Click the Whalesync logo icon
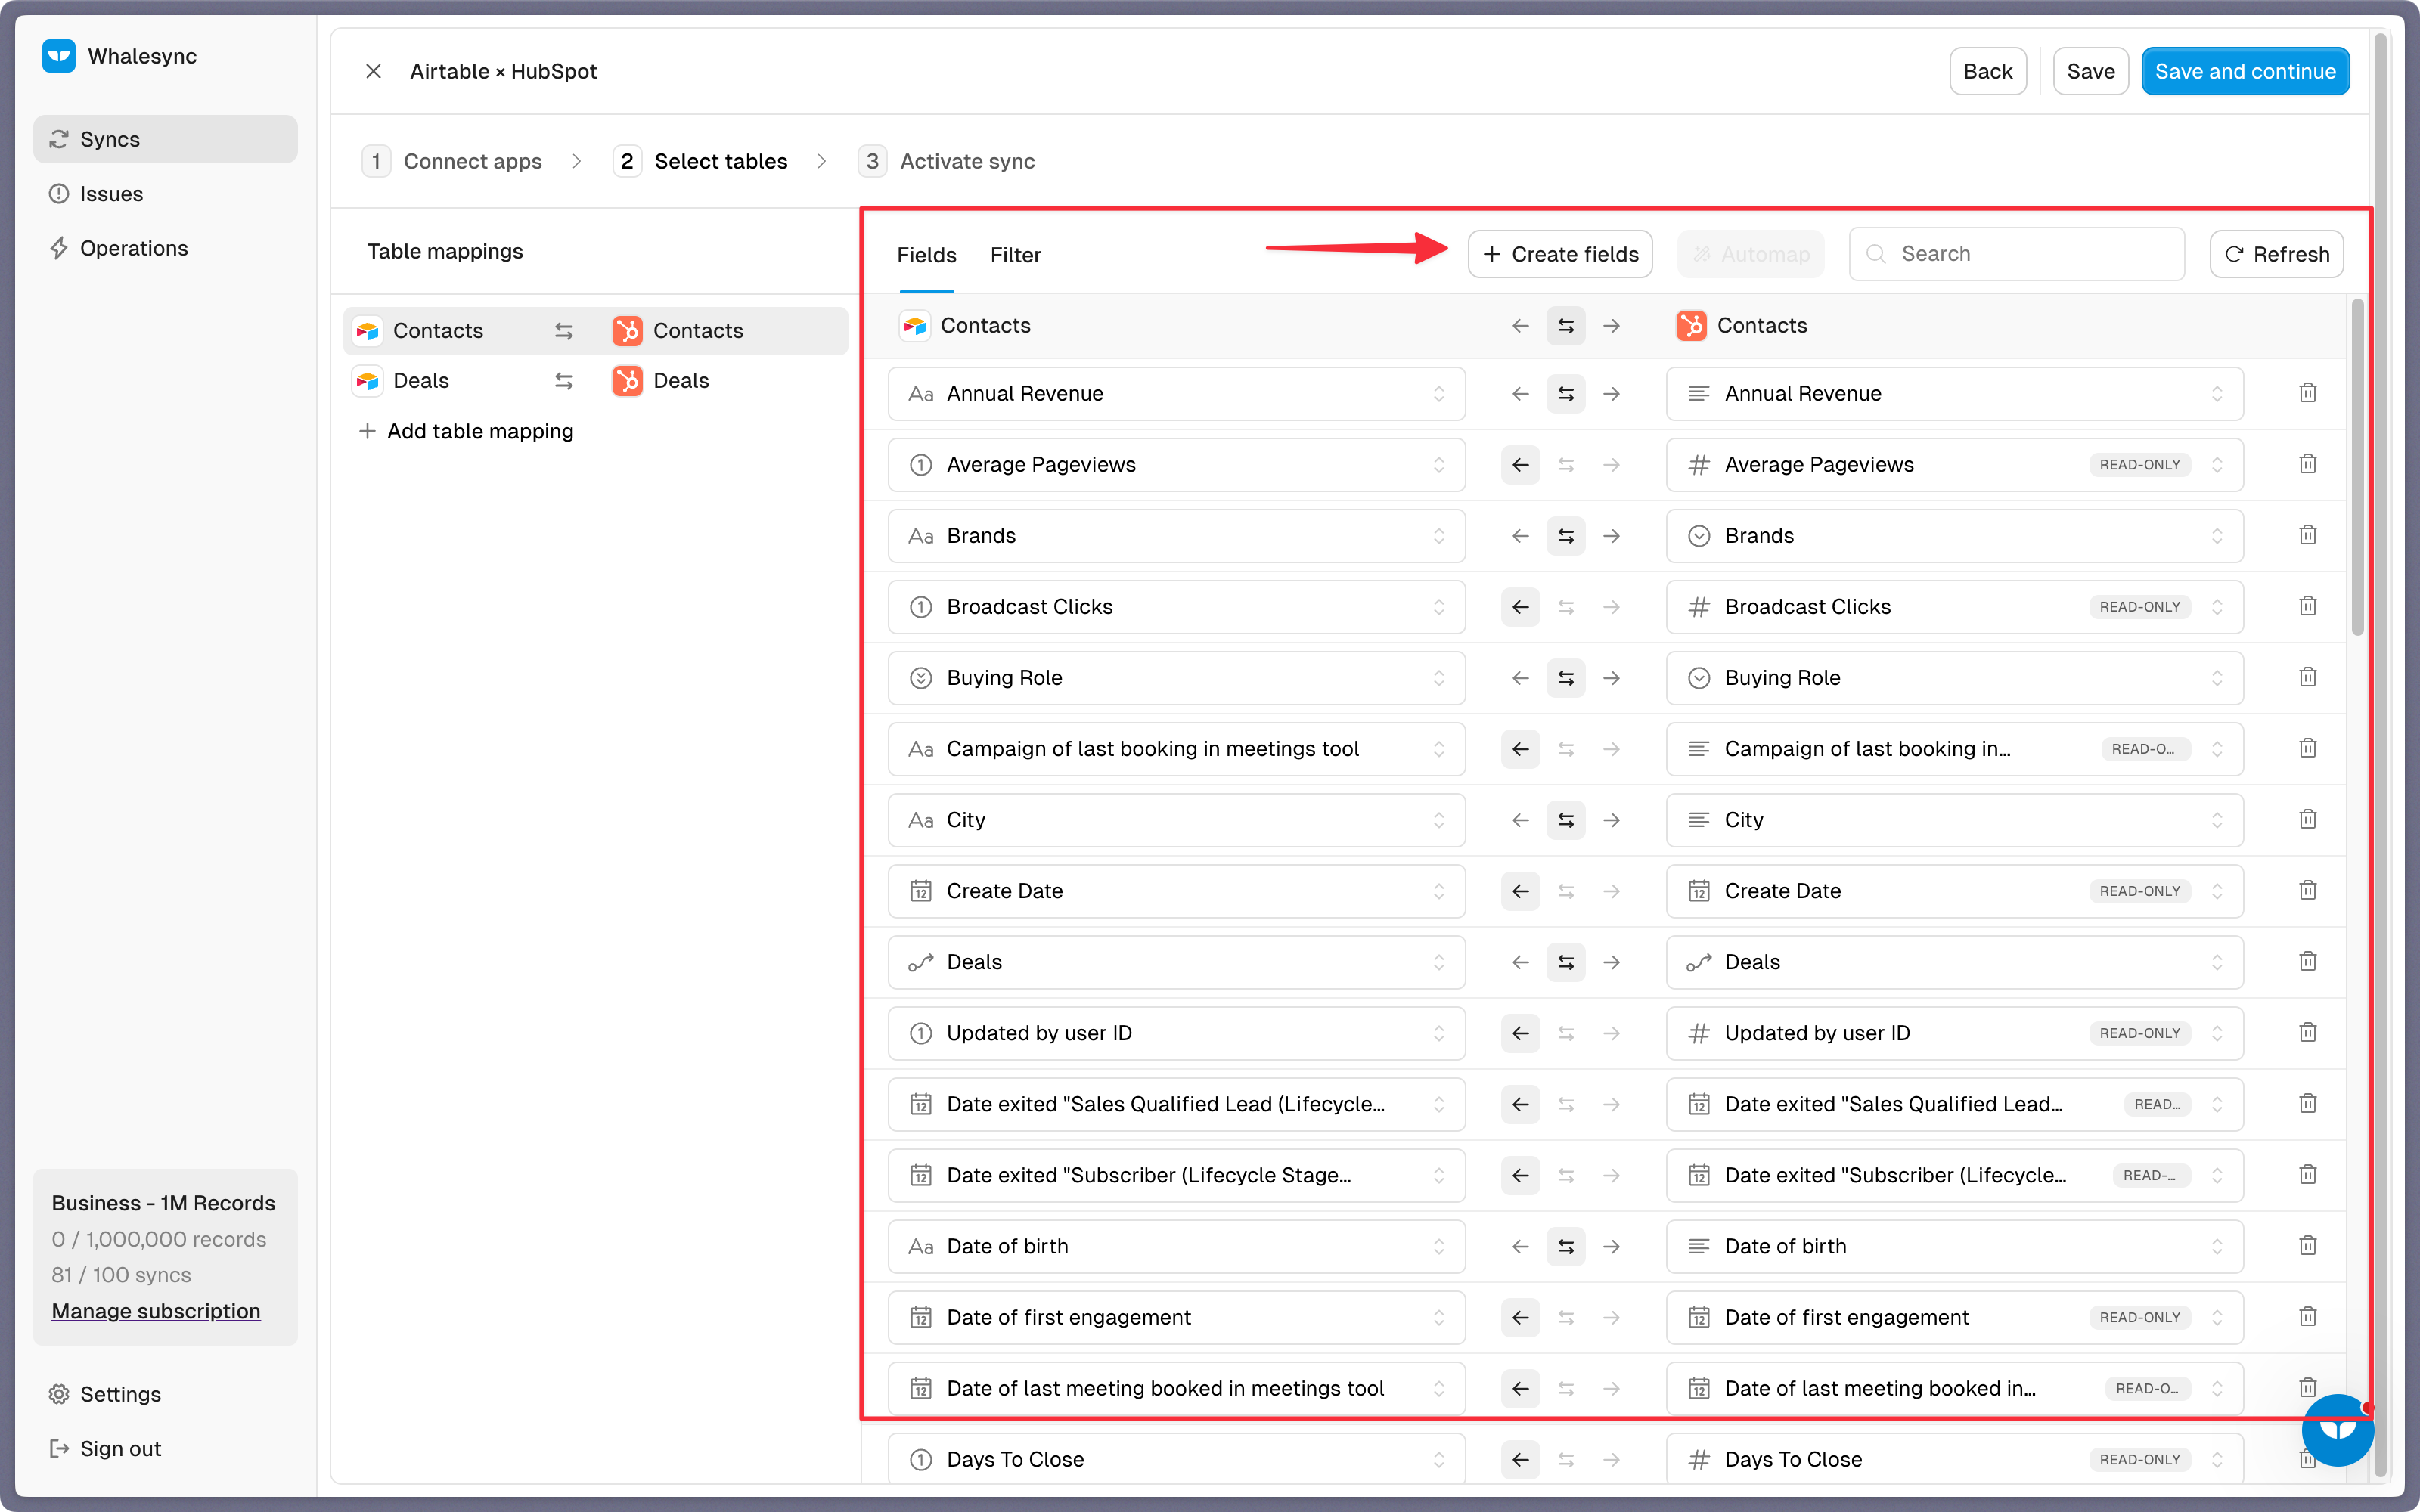The width and height of the screenshot is (2420, 1512). click(x=59, y=56)
